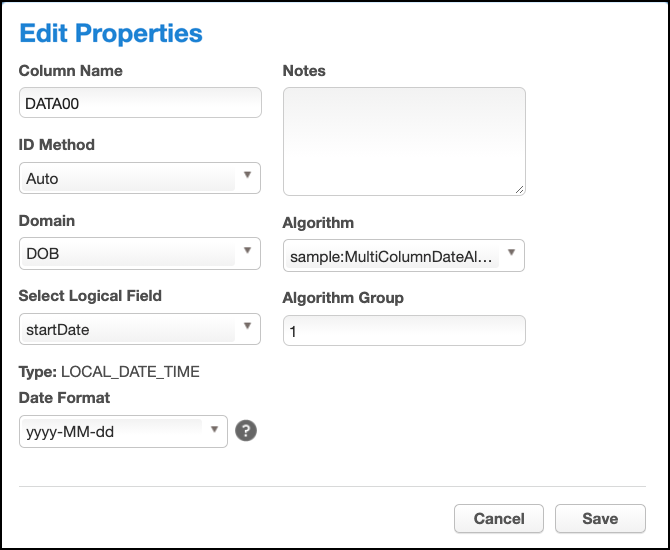Image resolution: width=670 pixels, height=550 pixels.
Task: Click the Column Name label
Action: coord(71,71)
